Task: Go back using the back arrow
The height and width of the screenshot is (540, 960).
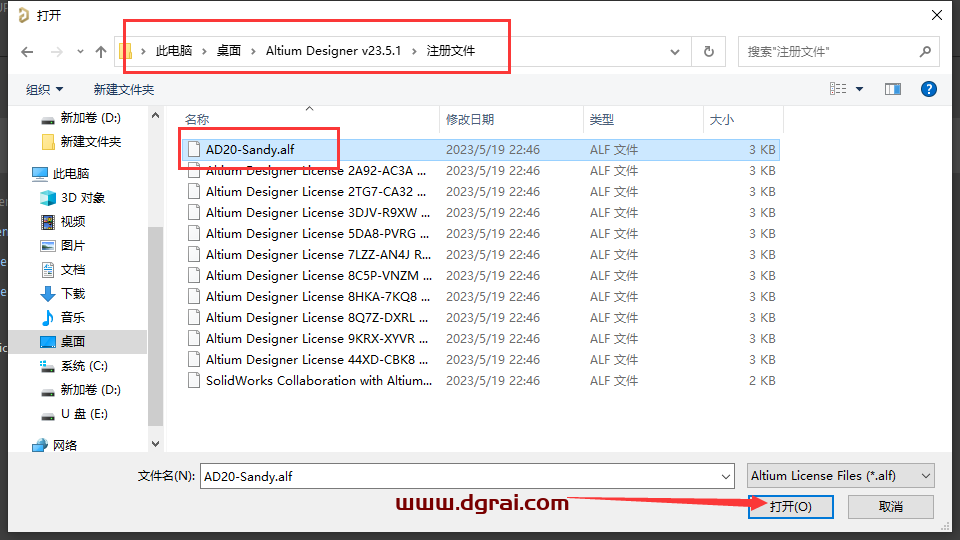Action: tap(27, 52)
